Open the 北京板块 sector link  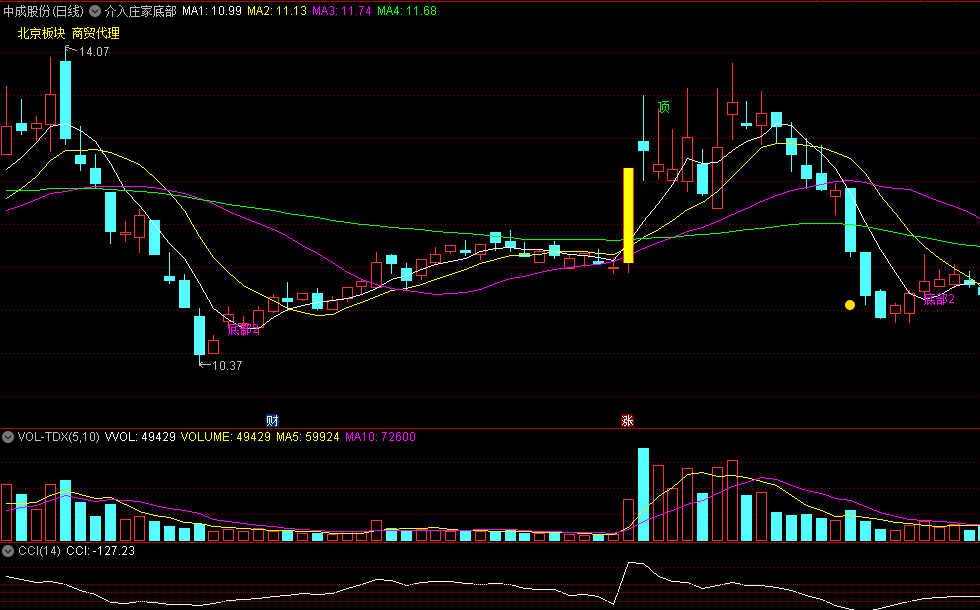[41, 34]
